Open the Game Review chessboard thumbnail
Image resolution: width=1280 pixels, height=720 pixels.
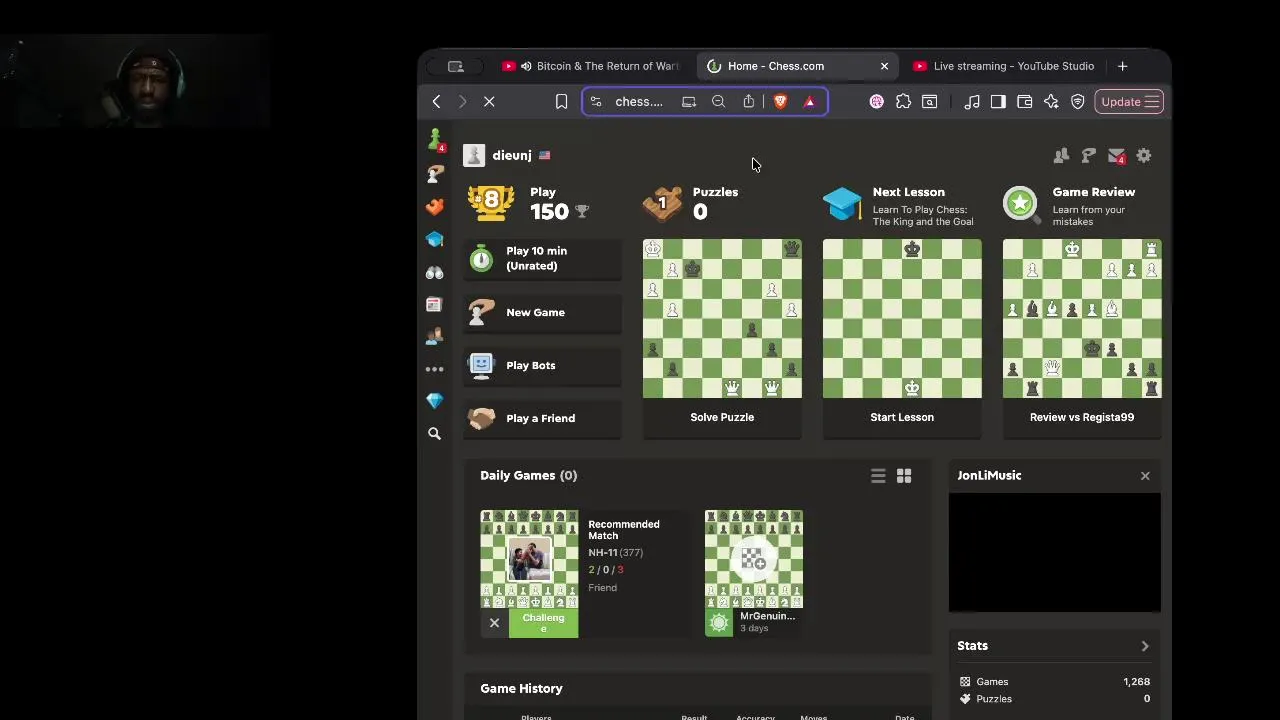click(x=1082, y=318)
